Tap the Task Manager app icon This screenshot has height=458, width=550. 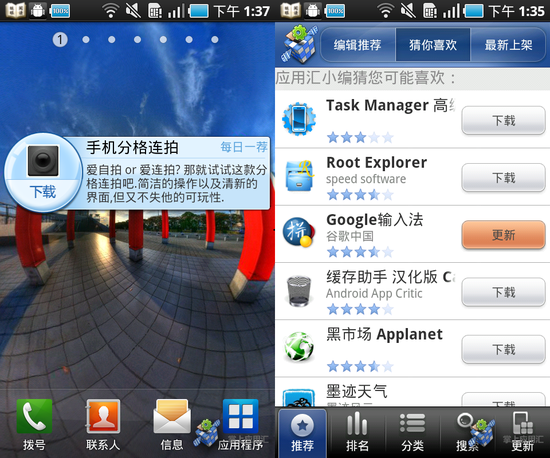tap(299, 119)
